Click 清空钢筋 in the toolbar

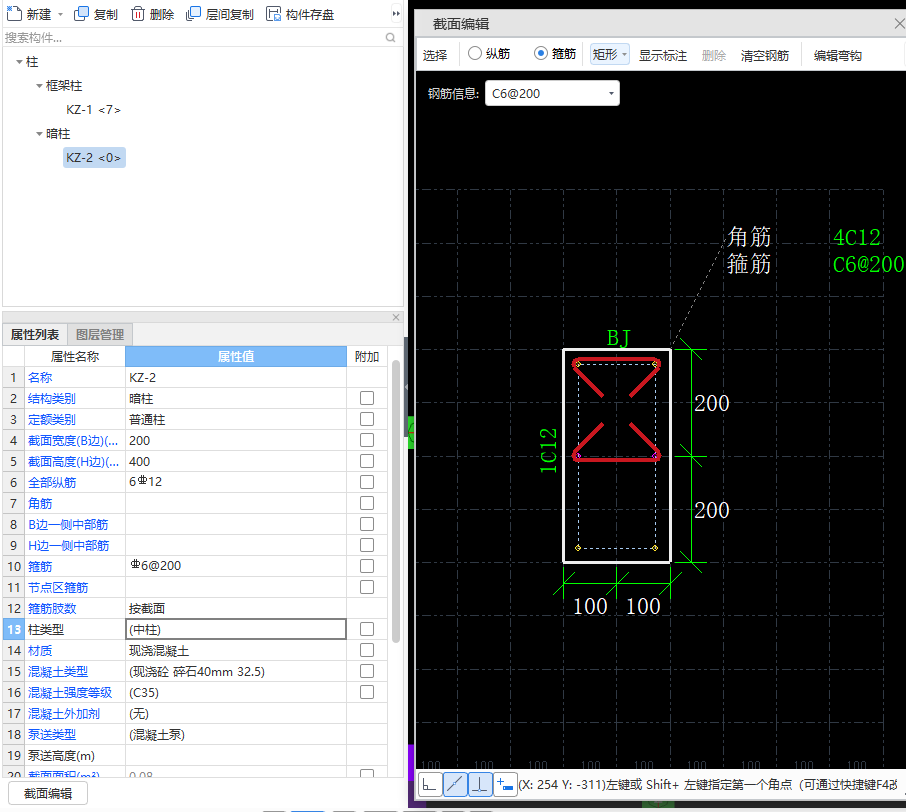765,55
